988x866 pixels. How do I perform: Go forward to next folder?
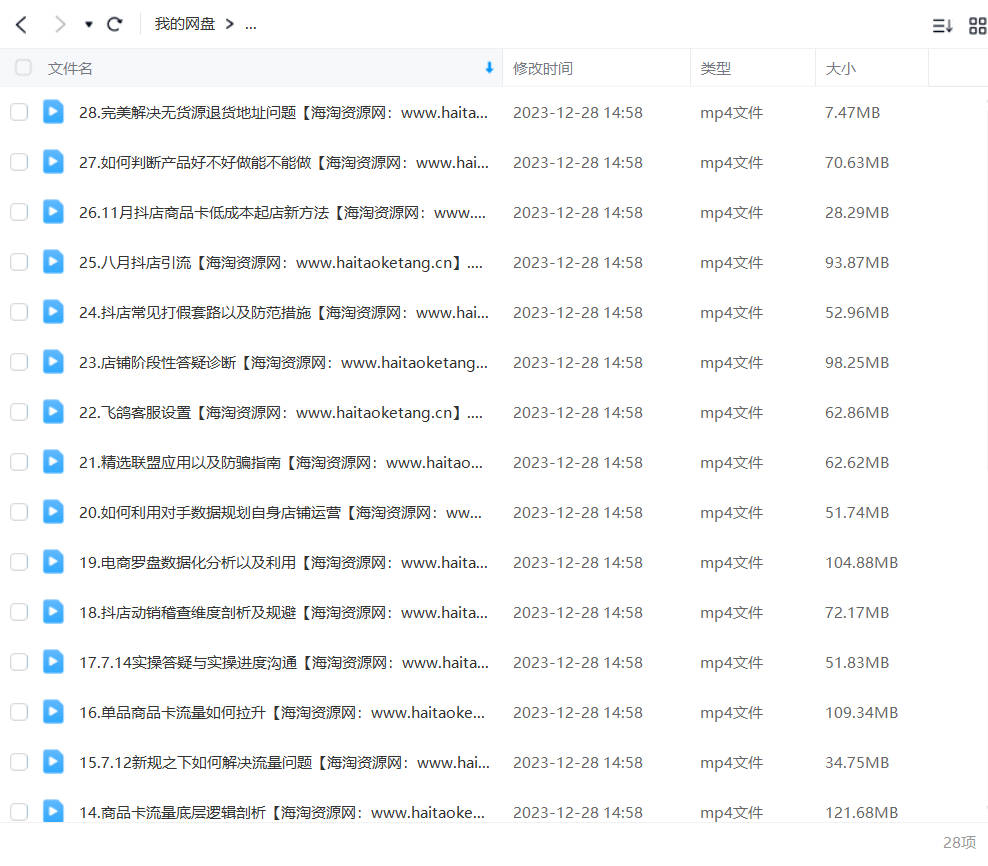(x=59, y=25)
